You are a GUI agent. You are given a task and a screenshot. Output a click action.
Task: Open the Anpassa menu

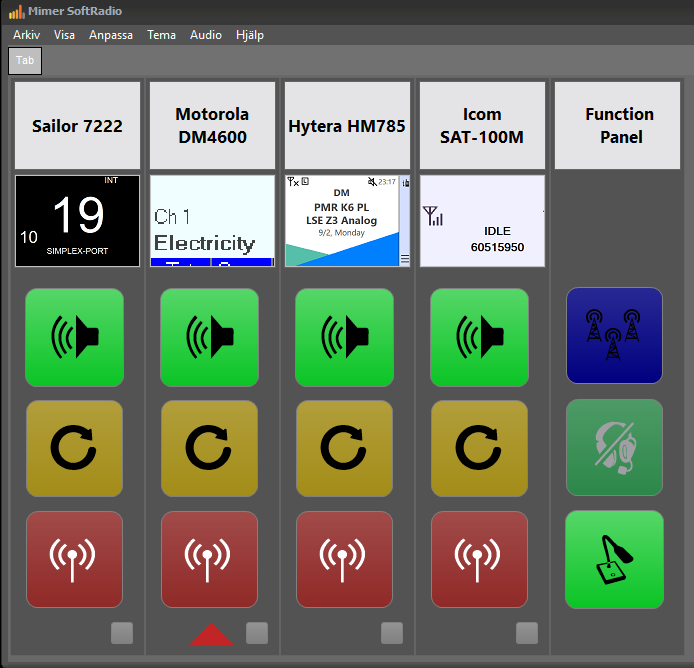[111, 35]
